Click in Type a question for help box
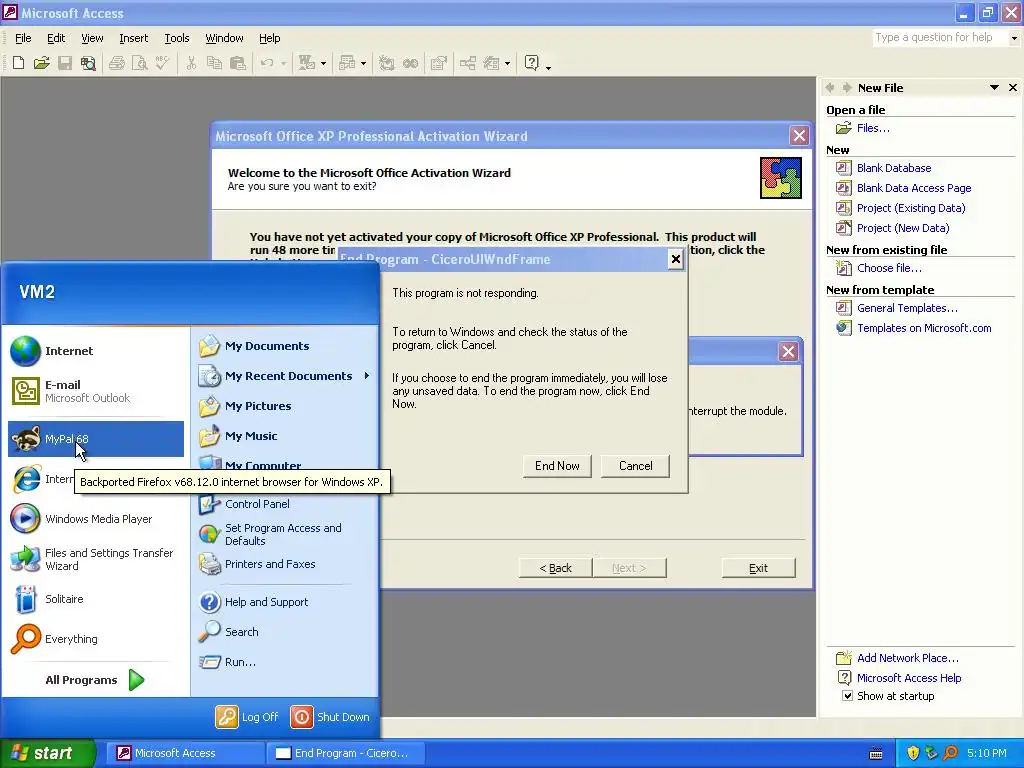 pos(940,38)
